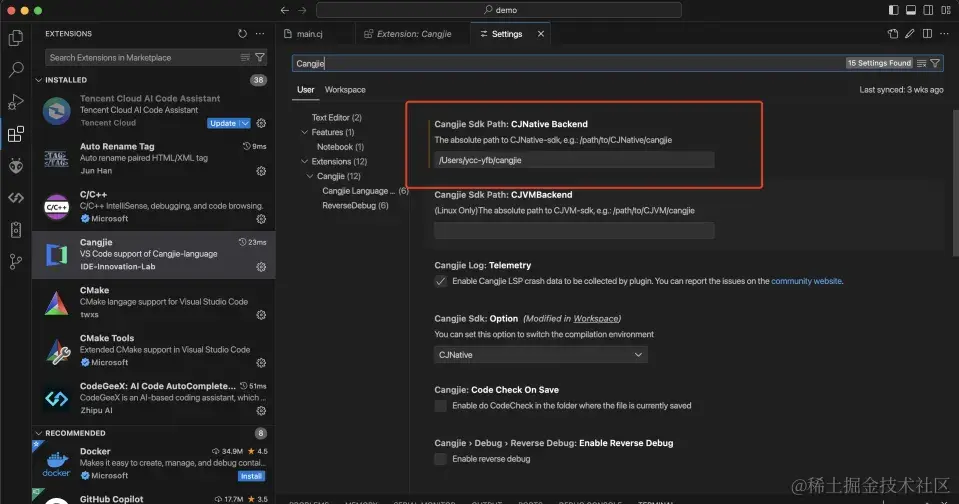The height and width of the screenshot is (504, 959).
Task: Refresh the extensions list
Action: 242,34
